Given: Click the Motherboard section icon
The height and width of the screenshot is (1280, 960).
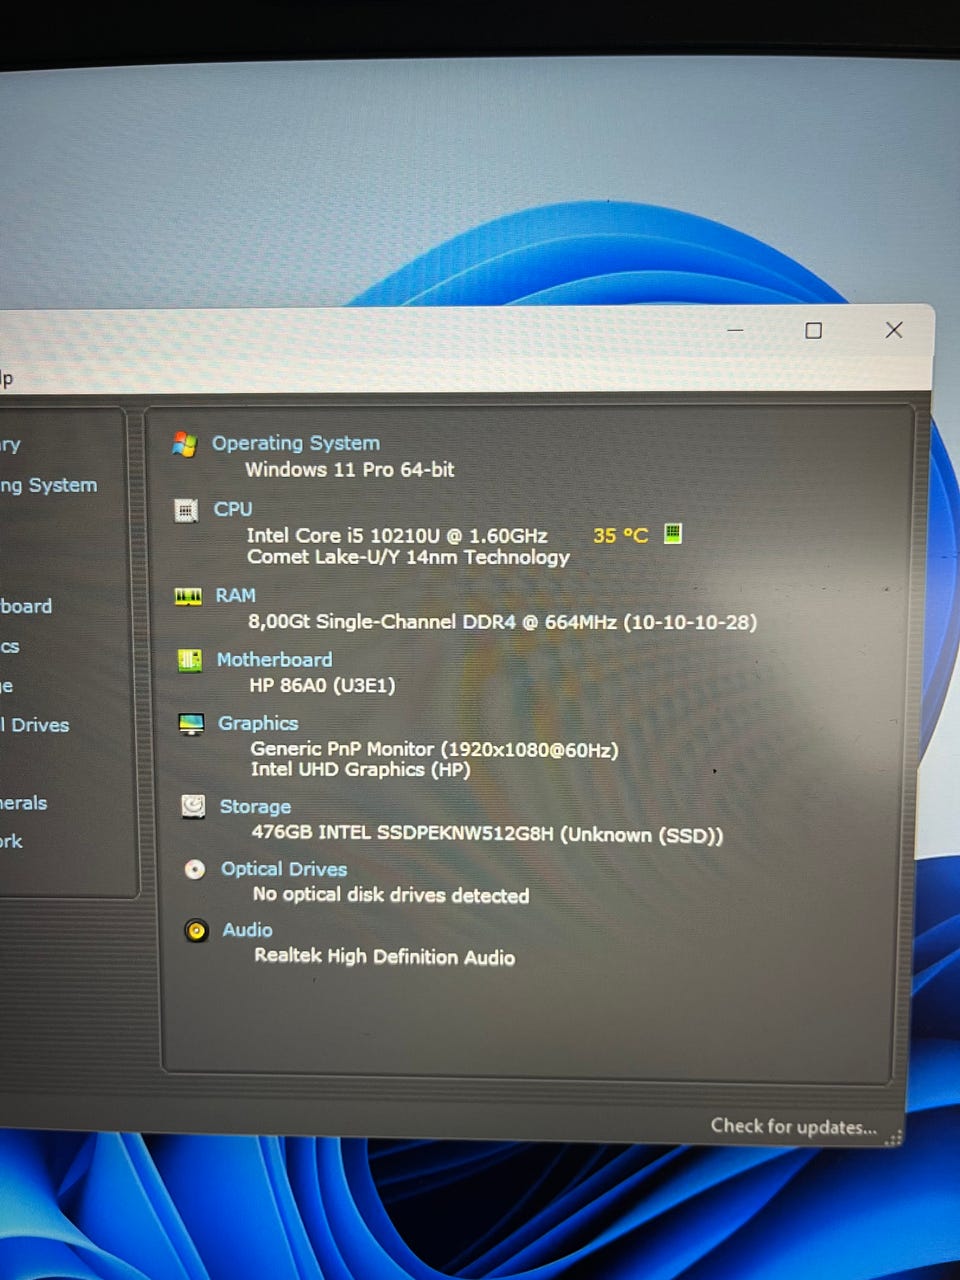Looking at the screenshot, I should (189, 661).
